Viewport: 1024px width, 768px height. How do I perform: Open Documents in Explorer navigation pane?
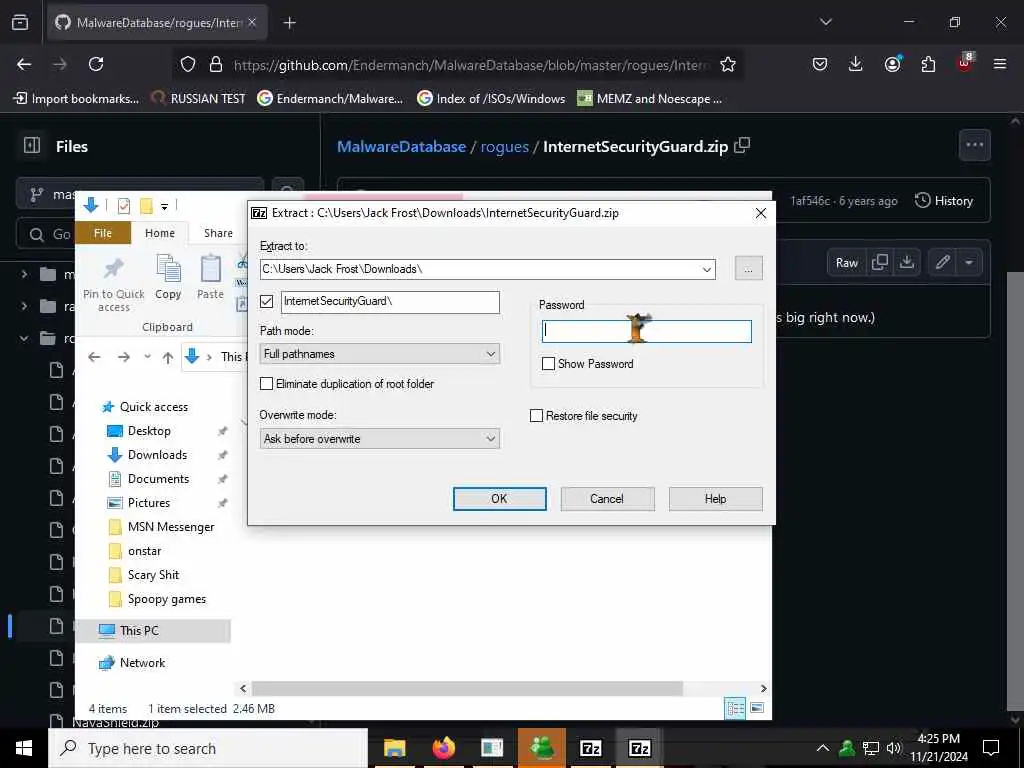(158, 479)
